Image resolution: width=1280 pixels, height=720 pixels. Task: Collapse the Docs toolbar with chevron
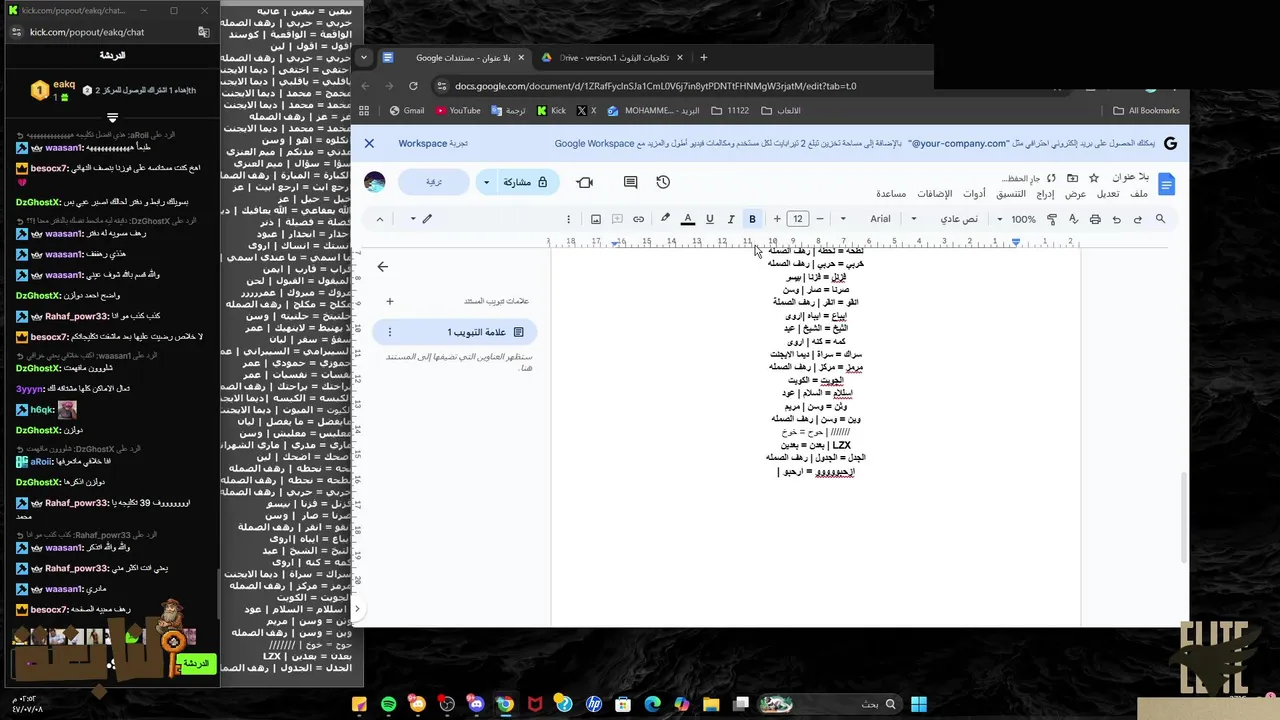click(x=380, y=219)
